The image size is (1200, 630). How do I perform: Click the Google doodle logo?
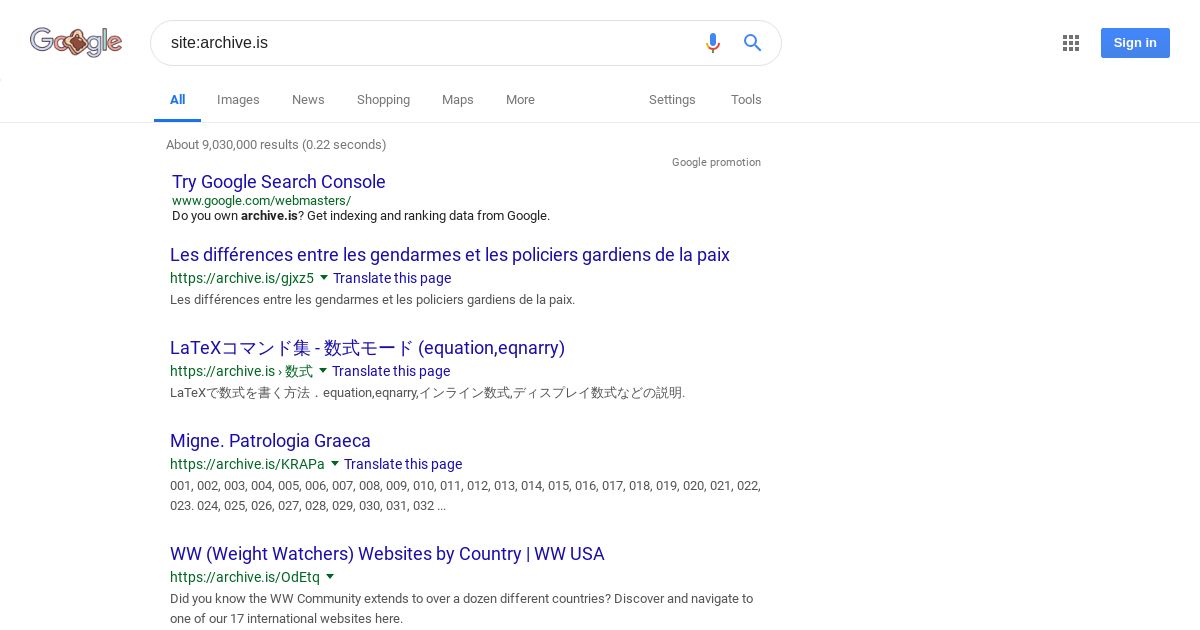[76, 41]
